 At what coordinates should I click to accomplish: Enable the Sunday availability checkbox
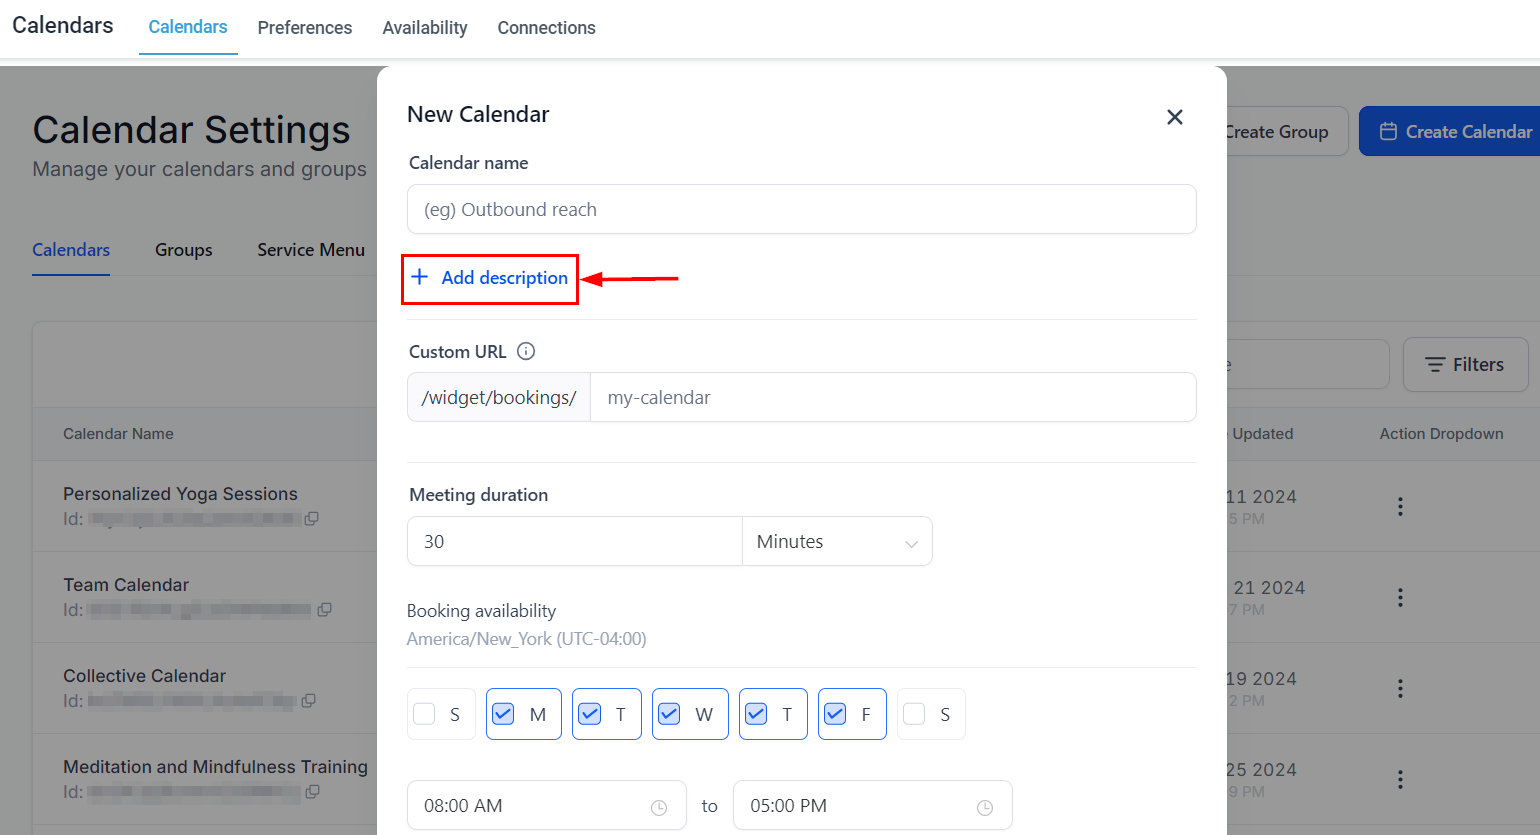425,714
